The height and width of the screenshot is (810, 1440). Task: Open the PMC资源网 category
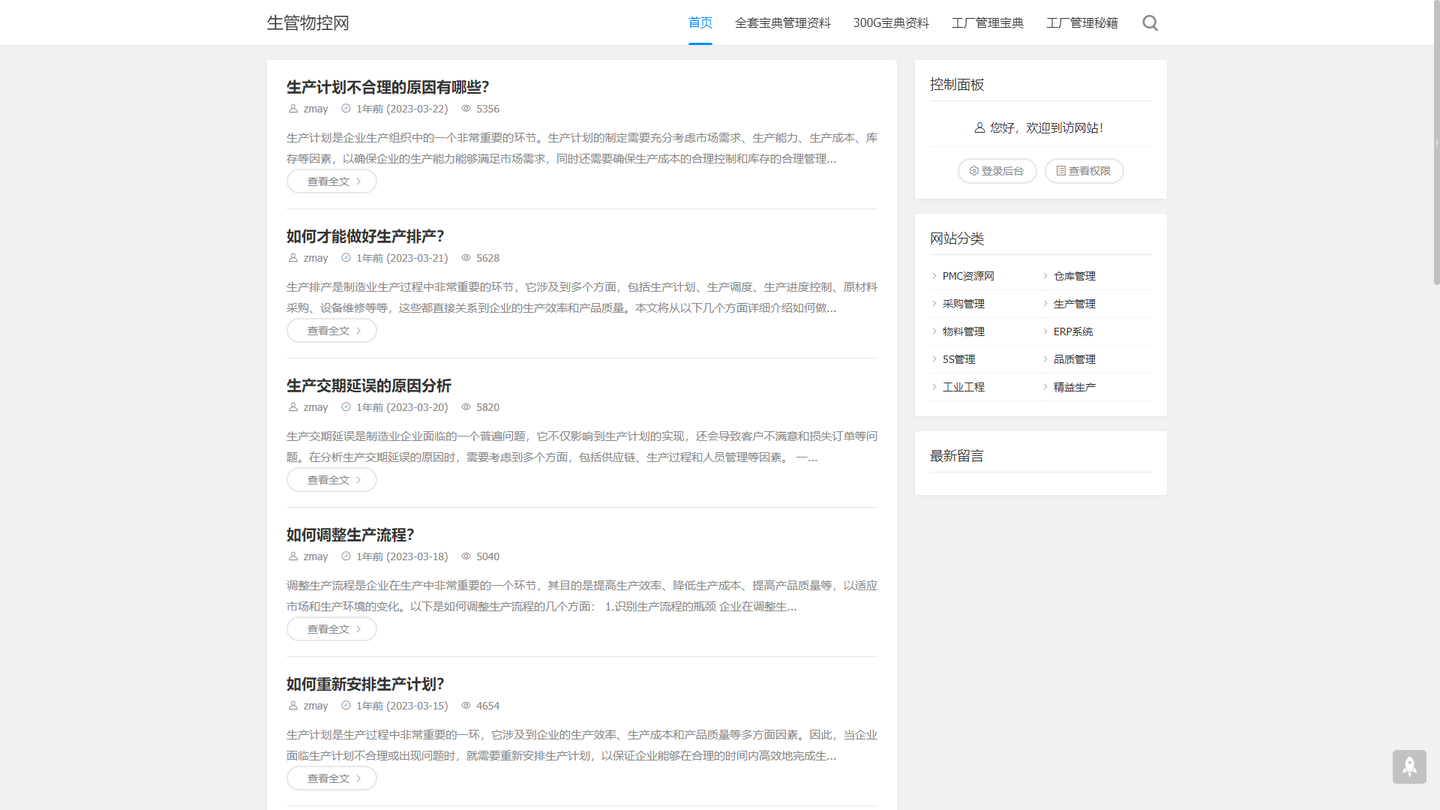[968, 276]
